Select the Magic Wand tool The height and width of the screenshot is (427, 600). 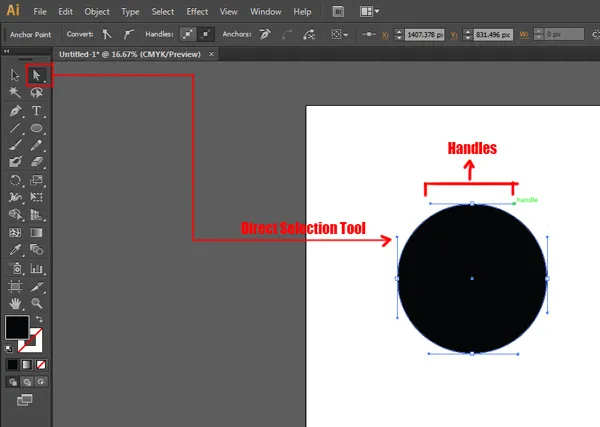click(16, 93)
